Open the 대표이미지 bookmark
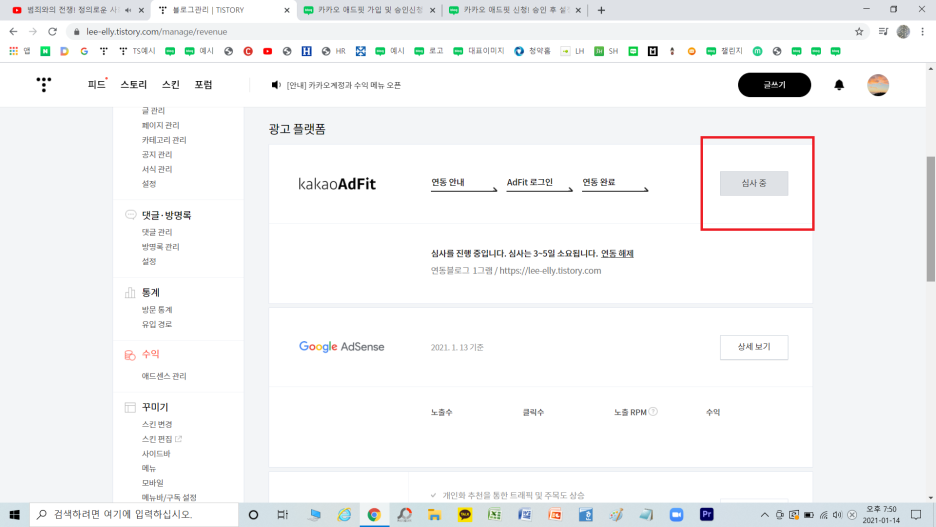This screenshot has height=527, width=936. [479, 51]
